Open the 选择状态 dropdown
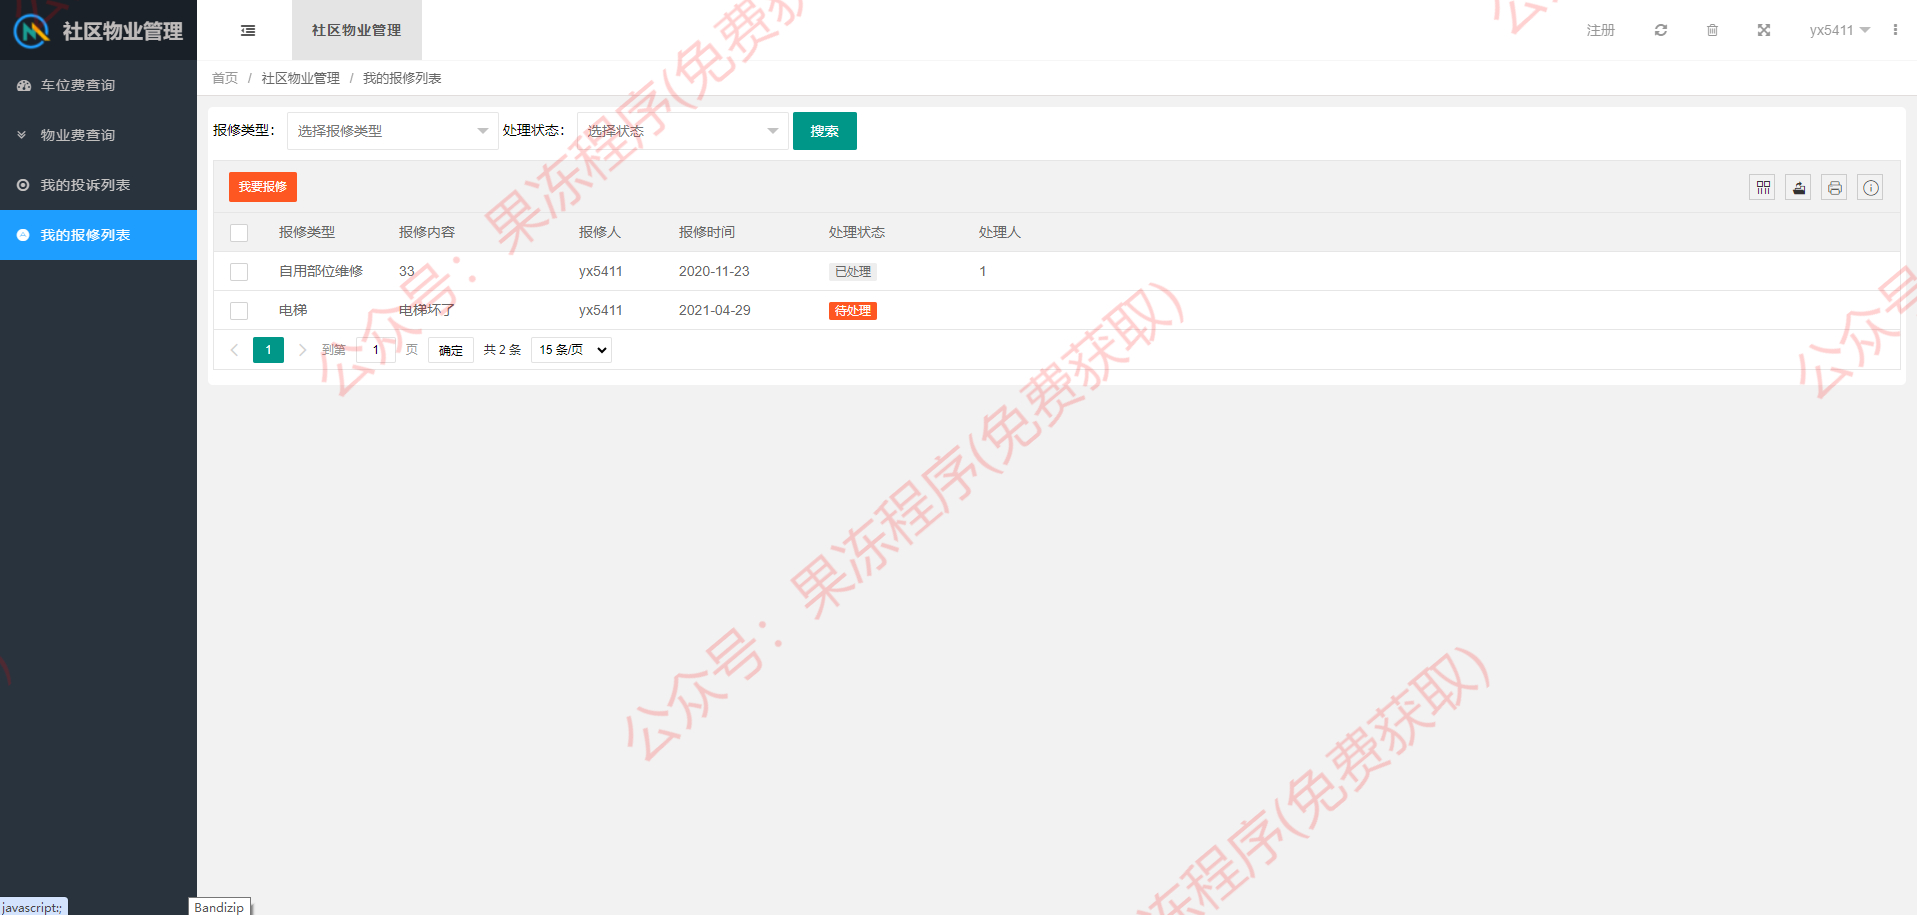This screenshot has height=915, width=1917. 683,131
